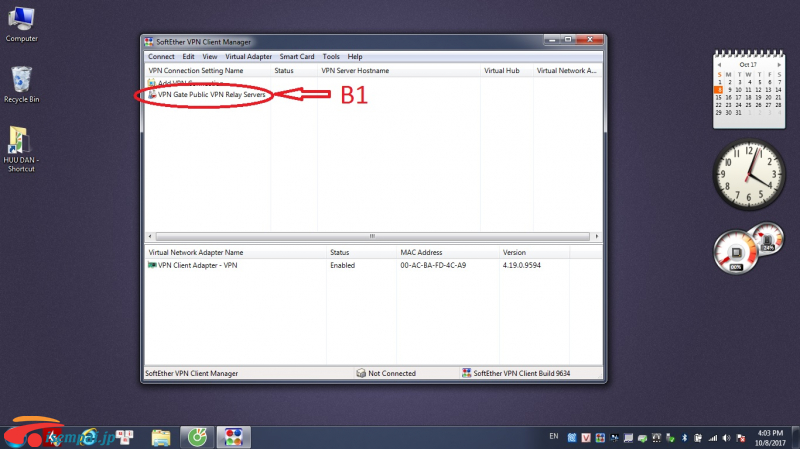The height and width of the screenshot is (449, 800).
Task: Click the Enabled status of VPN adapter
Action: click(342, 265)
